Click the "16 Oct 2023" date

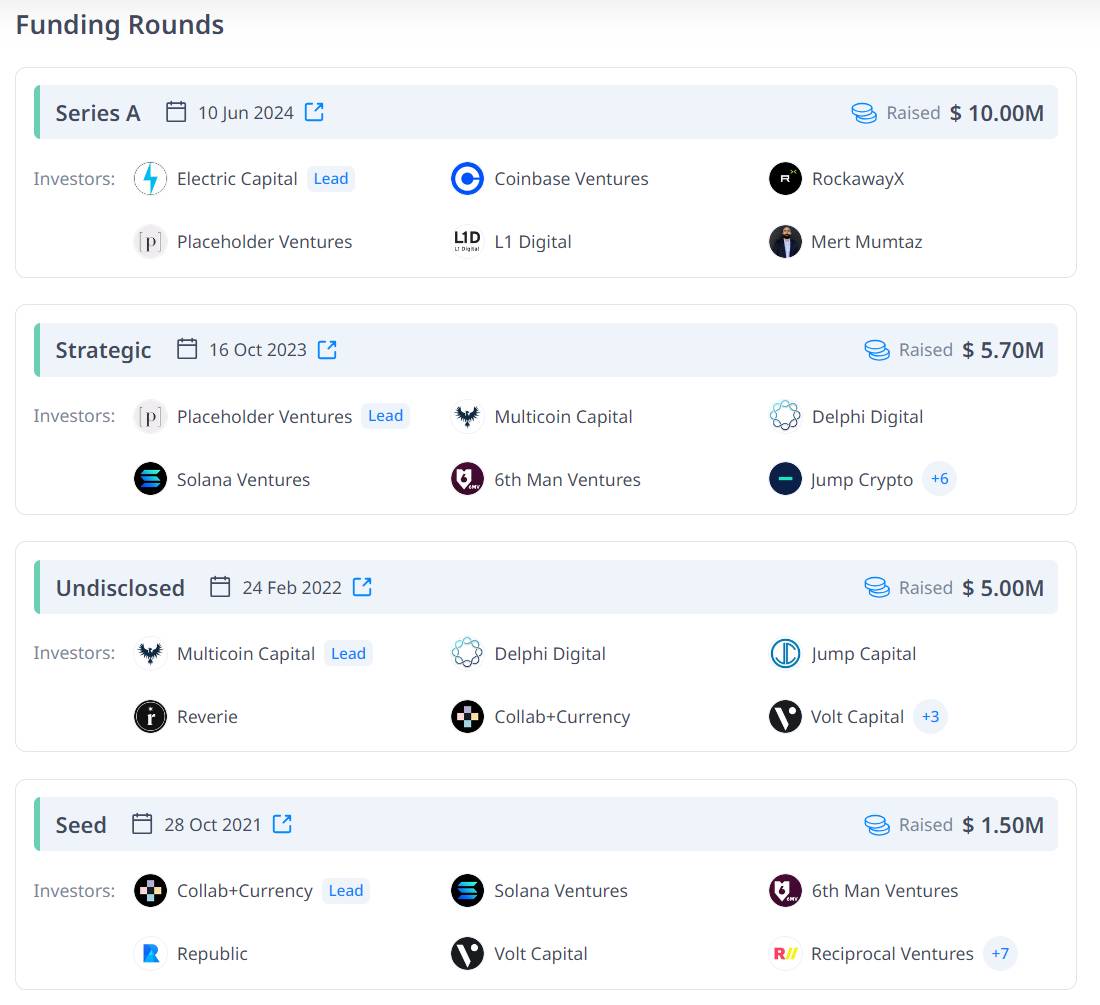[257, 350]
